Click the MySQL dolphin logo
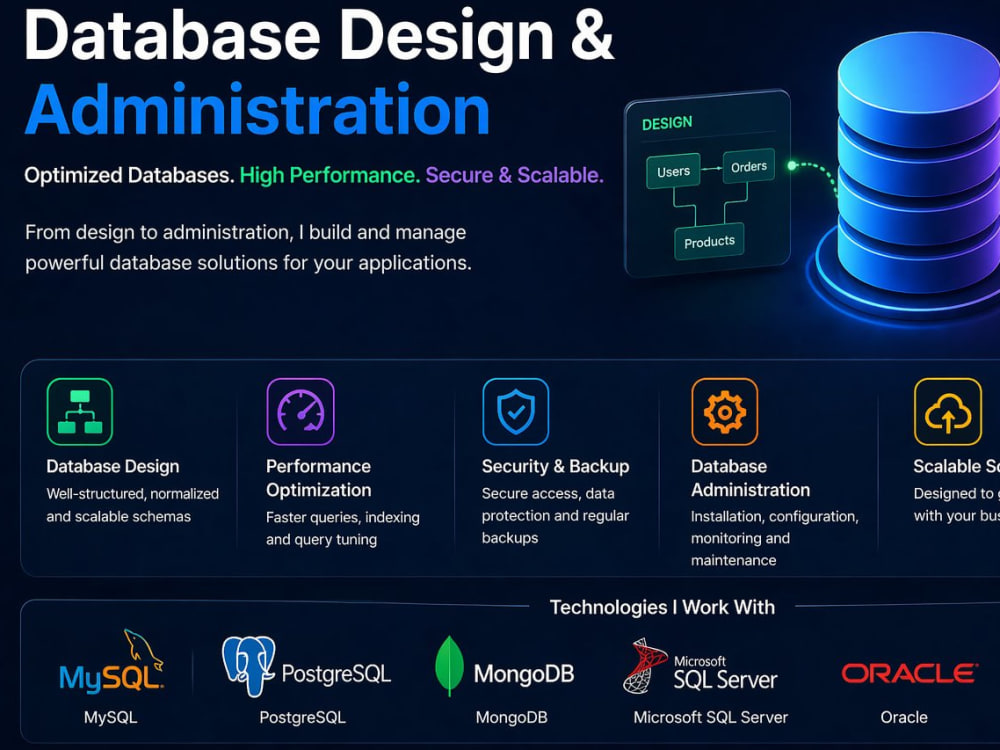 [x=111, y=662]
